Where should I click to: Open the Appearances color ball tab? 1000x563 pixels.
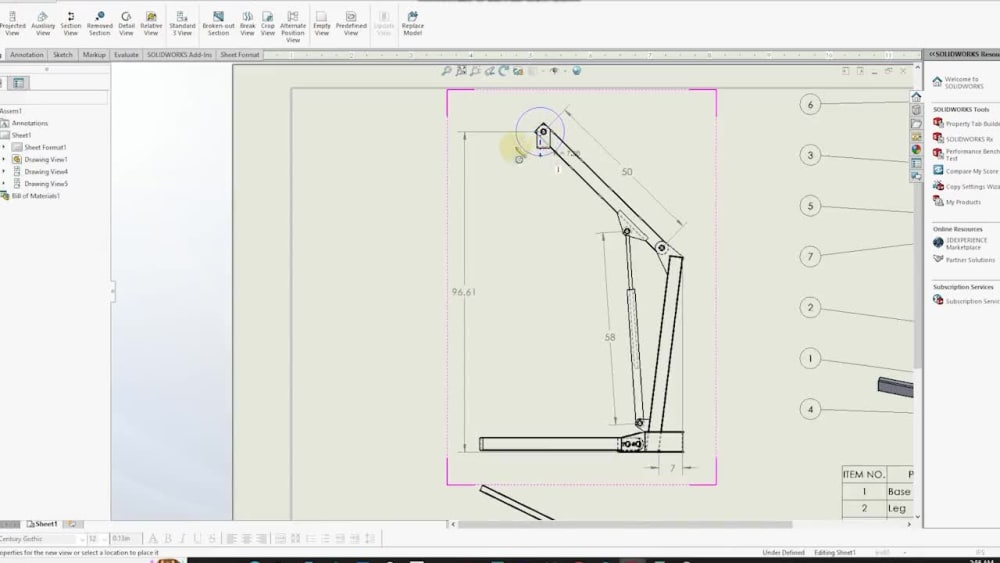(916, 150)
